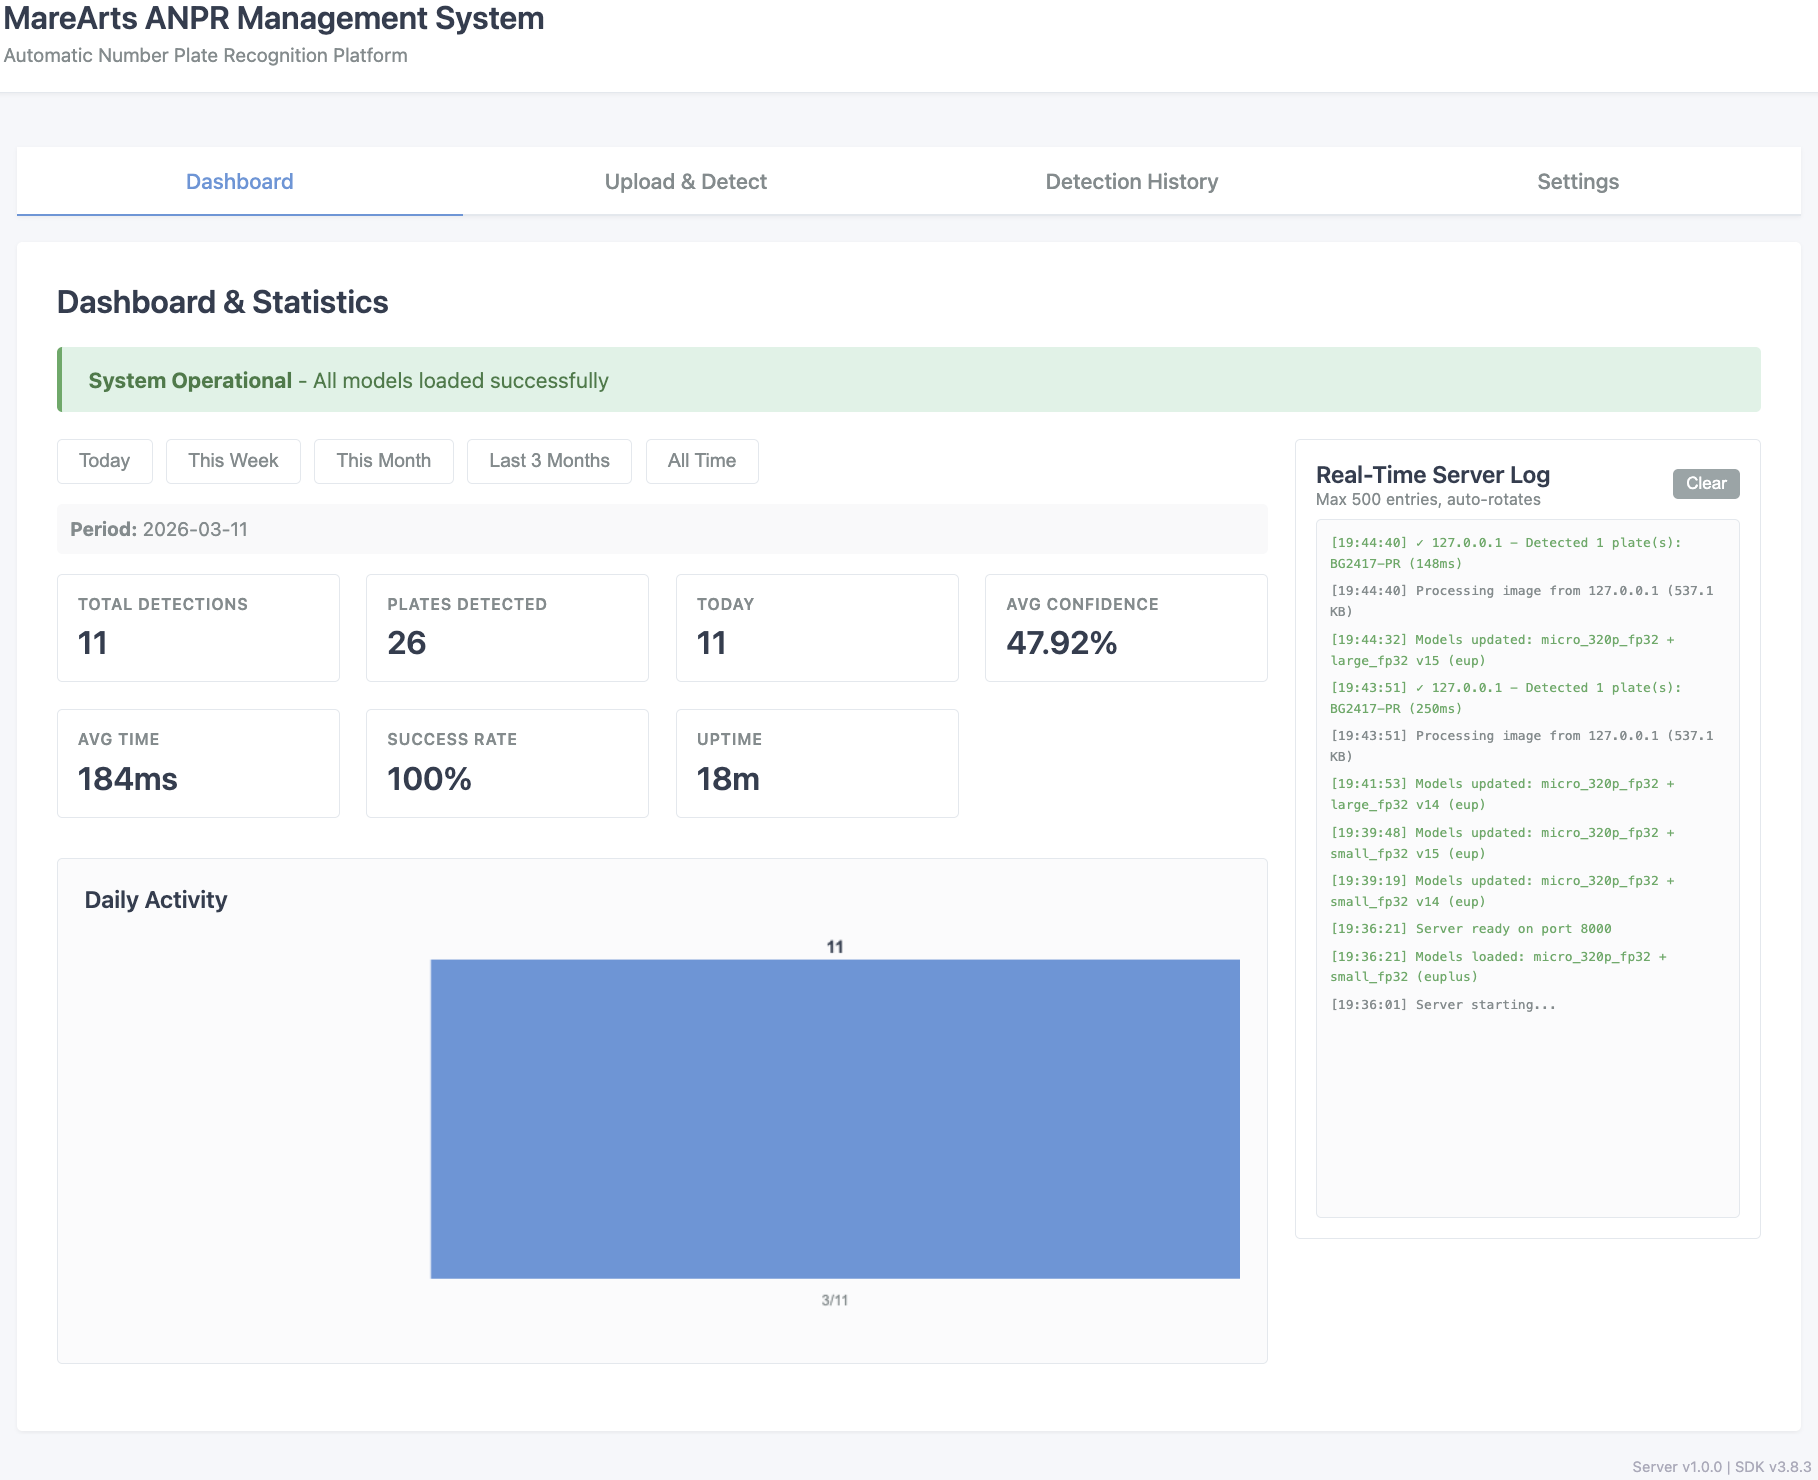Image resolution: width=1818 pixels, height=1480 pixels.
Task: View All Time statistics
Action: 701,461
